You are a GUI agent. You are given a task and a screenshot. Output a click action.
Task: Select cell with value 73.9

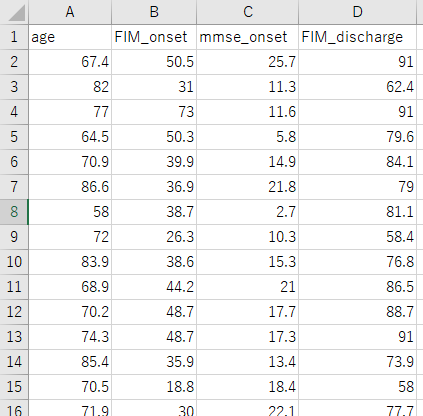click(x=357, y=362)
